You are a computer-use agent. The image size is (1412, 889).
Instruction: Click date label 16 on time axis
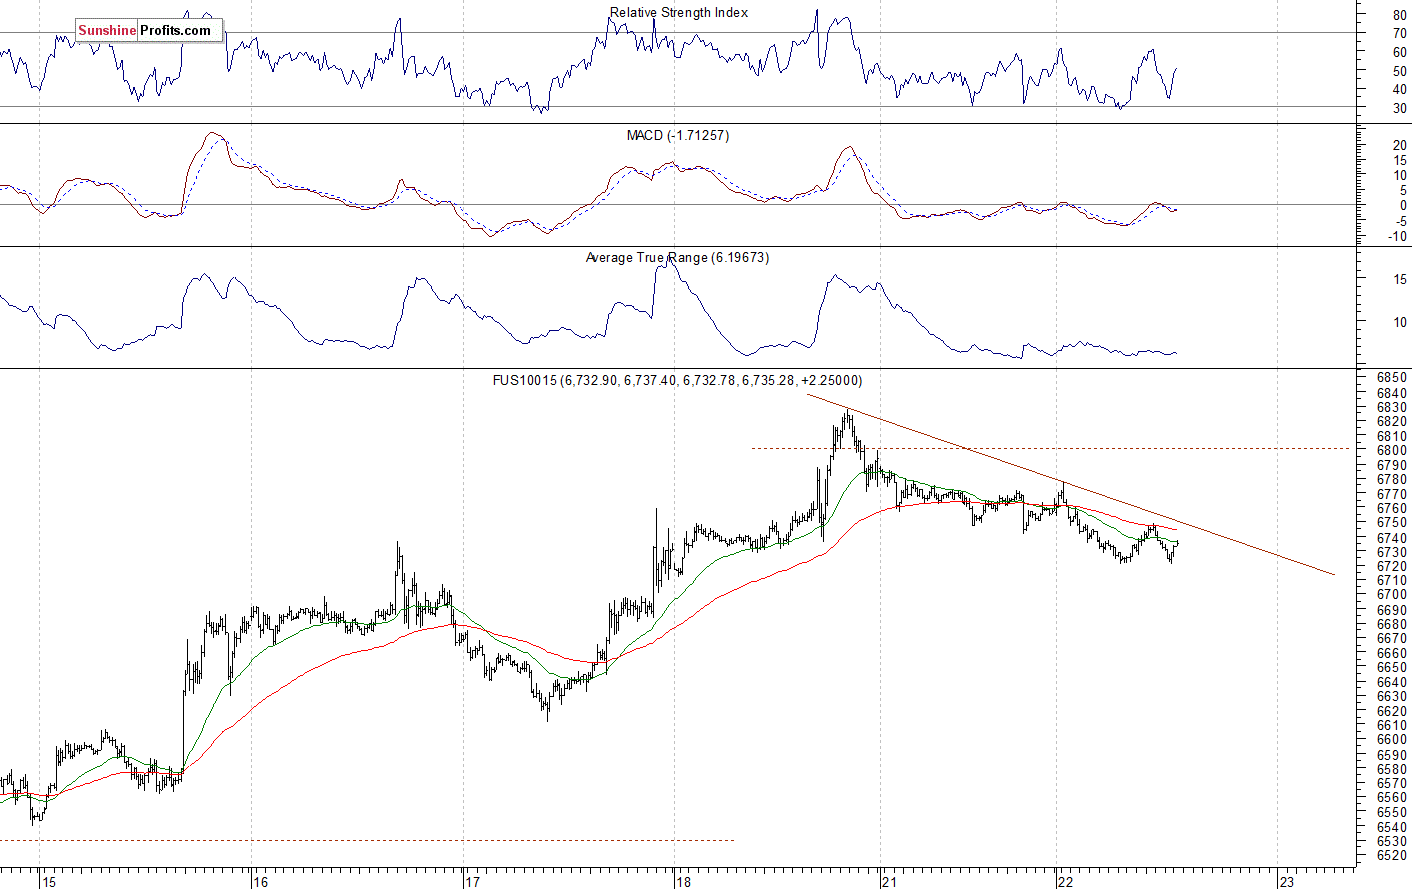260,882
